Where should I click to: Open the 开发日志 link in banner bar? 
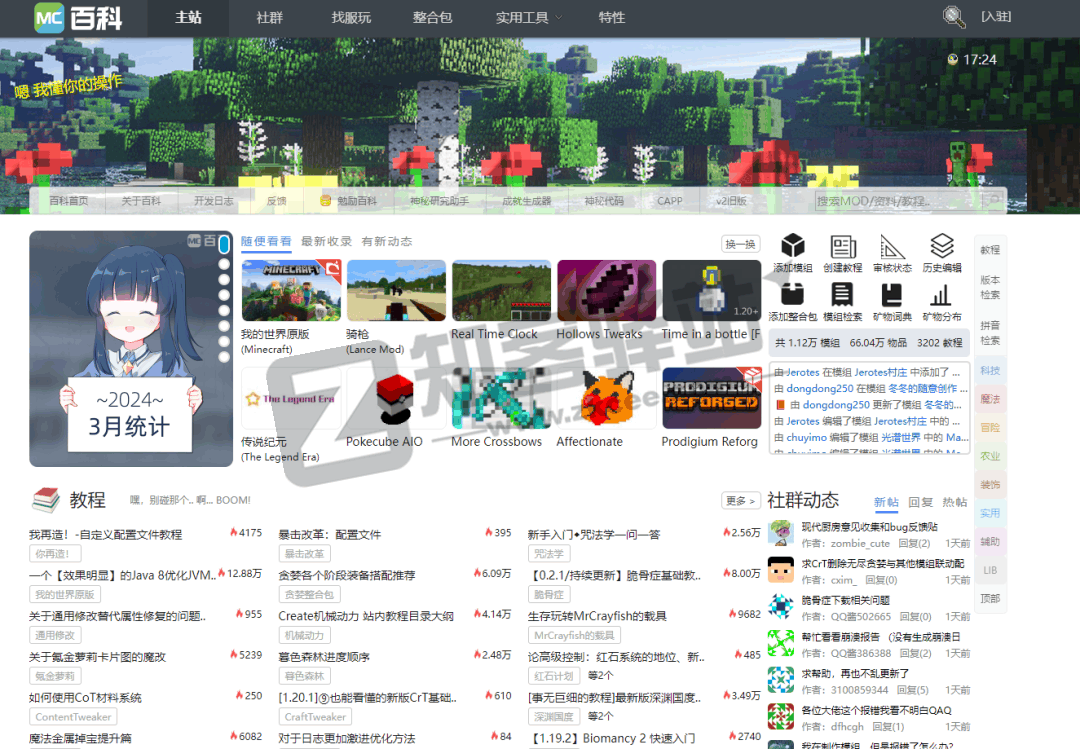[213, 201]
